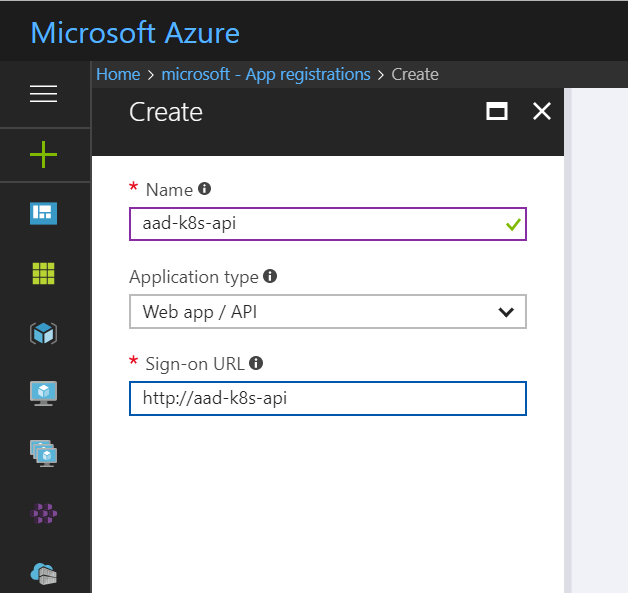
Task: Click the green plus Create a resource icon
Action: [44, 154]
